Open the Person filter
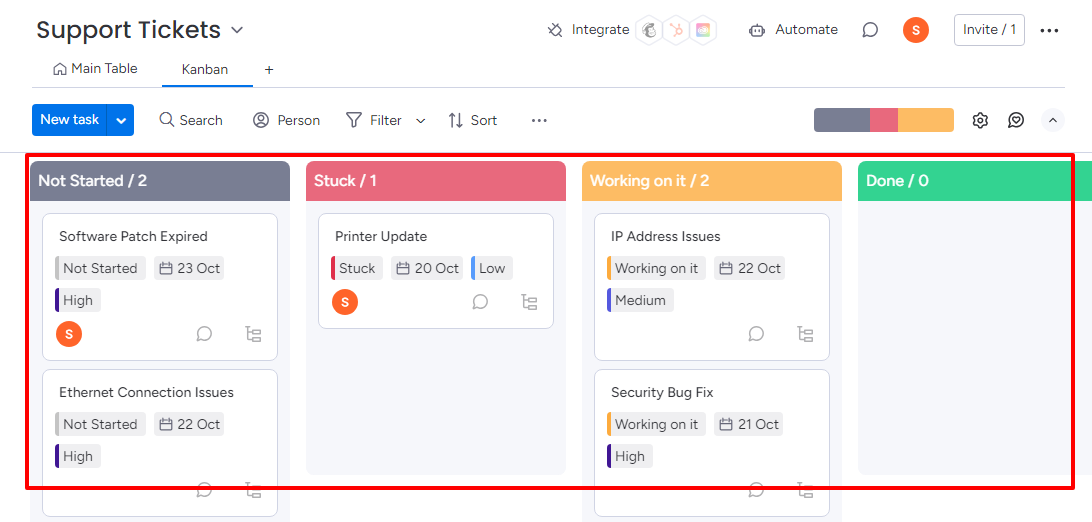 286,120
